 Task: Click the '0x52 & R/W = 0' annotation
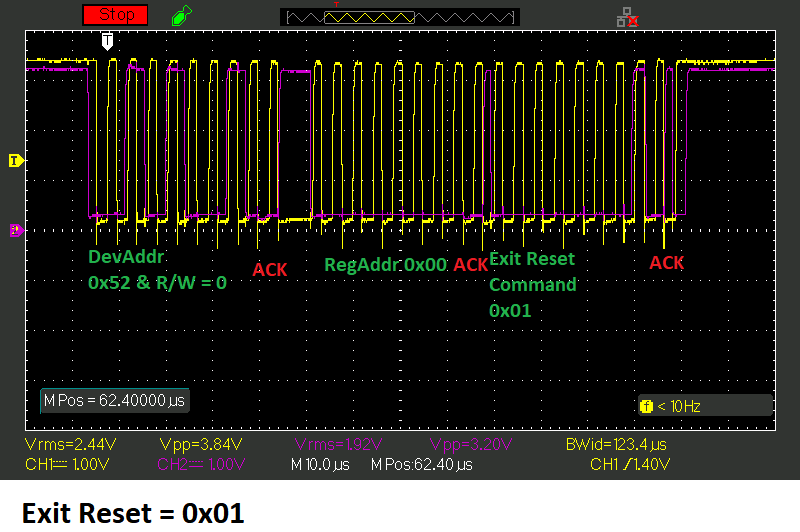[x=157, y=283]
